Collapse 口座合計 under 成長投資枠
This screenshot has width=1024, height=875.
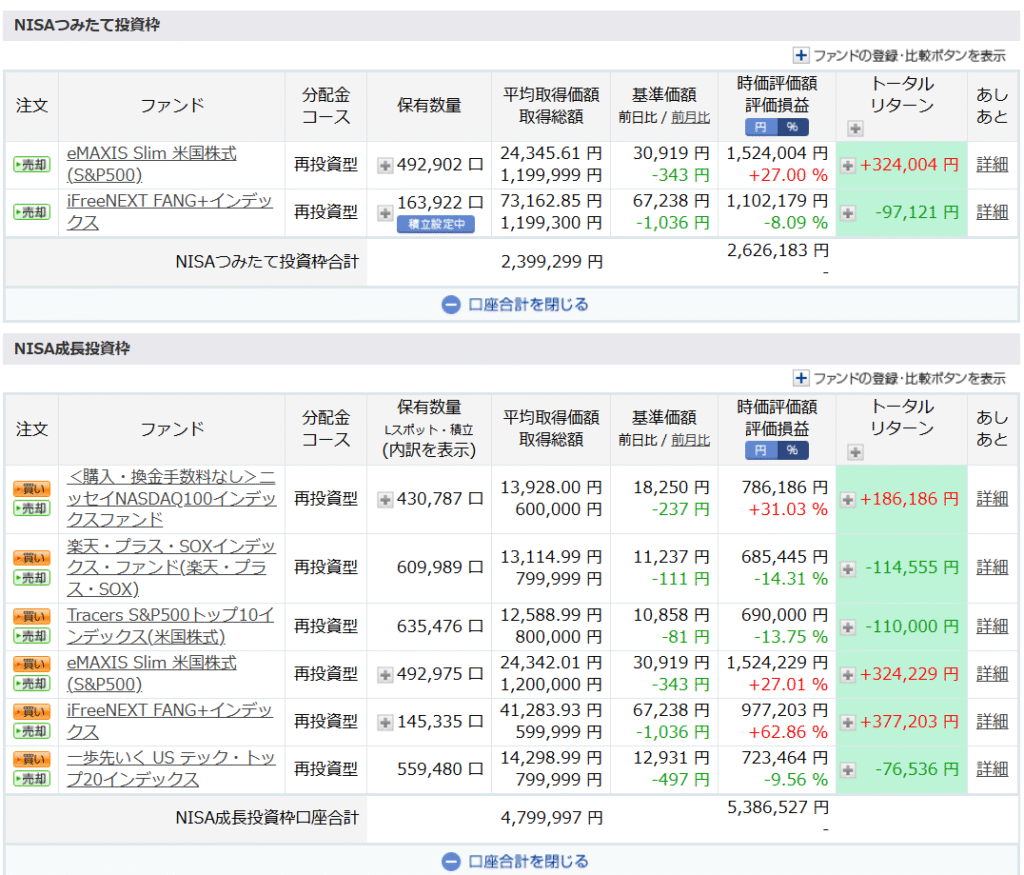tap(515, 861)
